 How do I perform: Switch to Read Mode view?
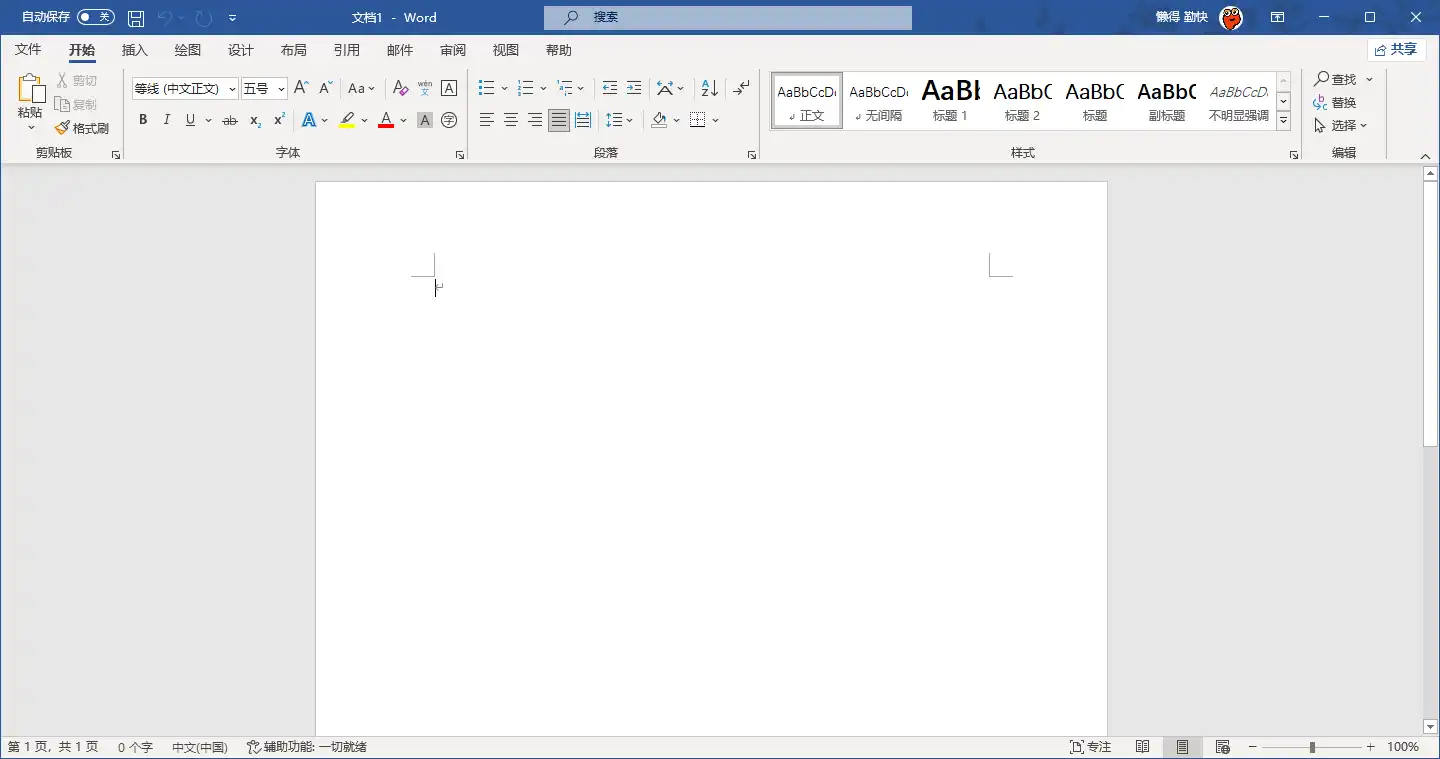pos(1143,747)
